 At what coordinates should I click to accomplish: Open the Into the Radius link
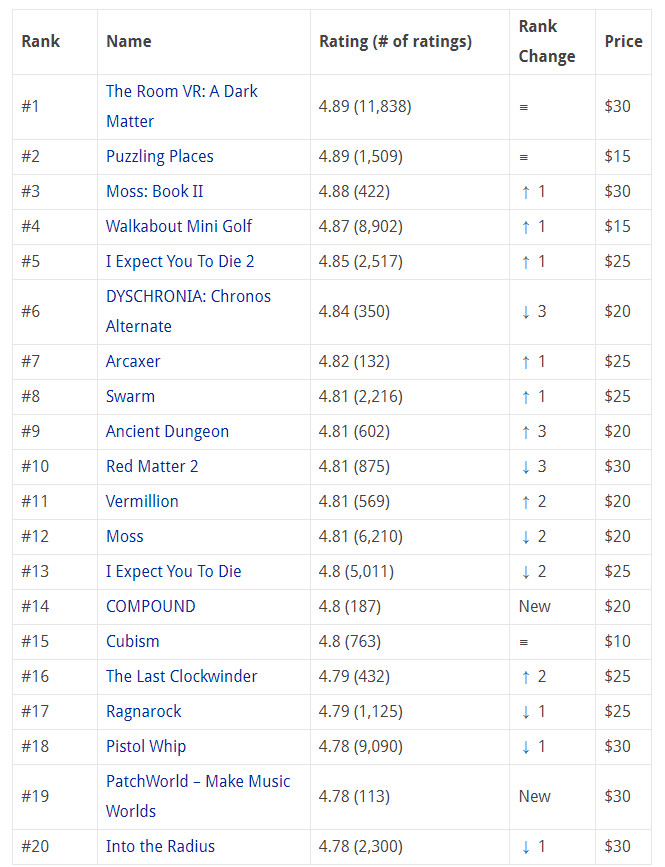pos(160,846)
